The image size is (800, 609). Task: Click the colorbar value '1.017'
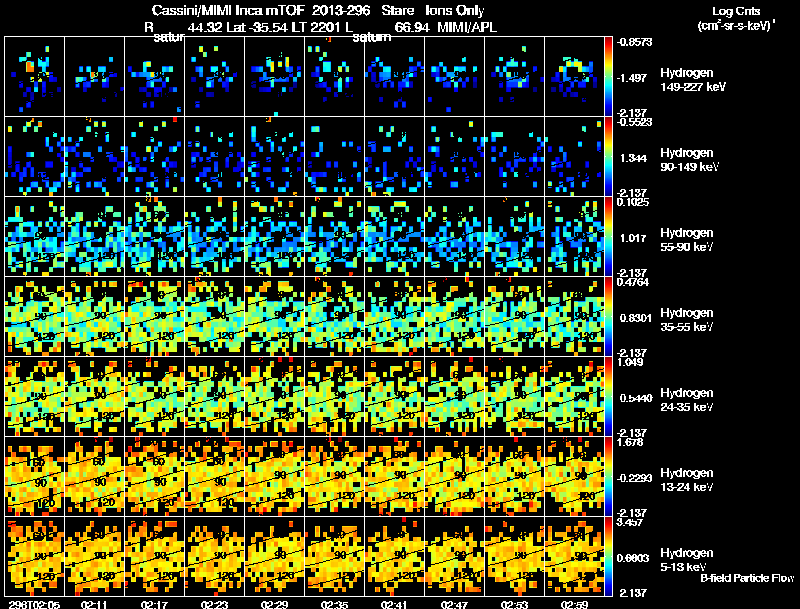[x=633, y=238]
